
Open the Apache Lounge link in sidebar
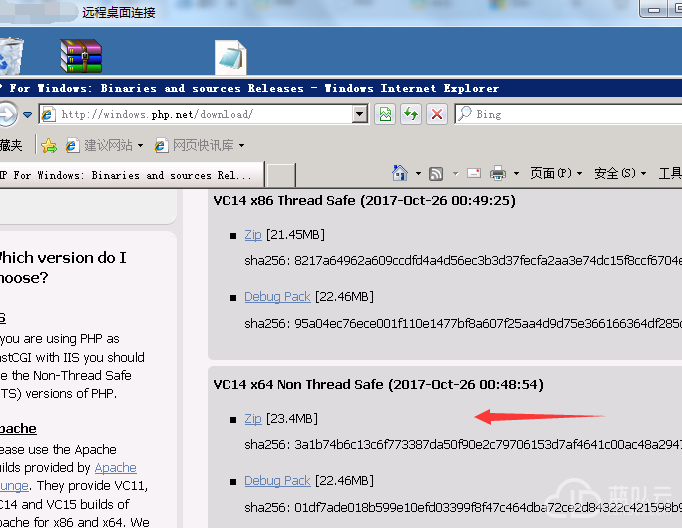coord(115,468)
